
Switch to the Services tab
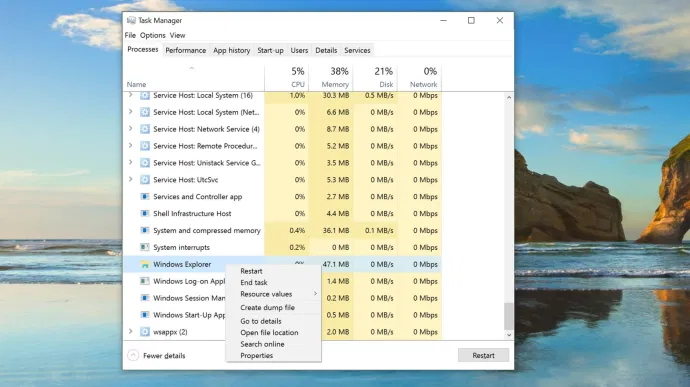[357, 50]
